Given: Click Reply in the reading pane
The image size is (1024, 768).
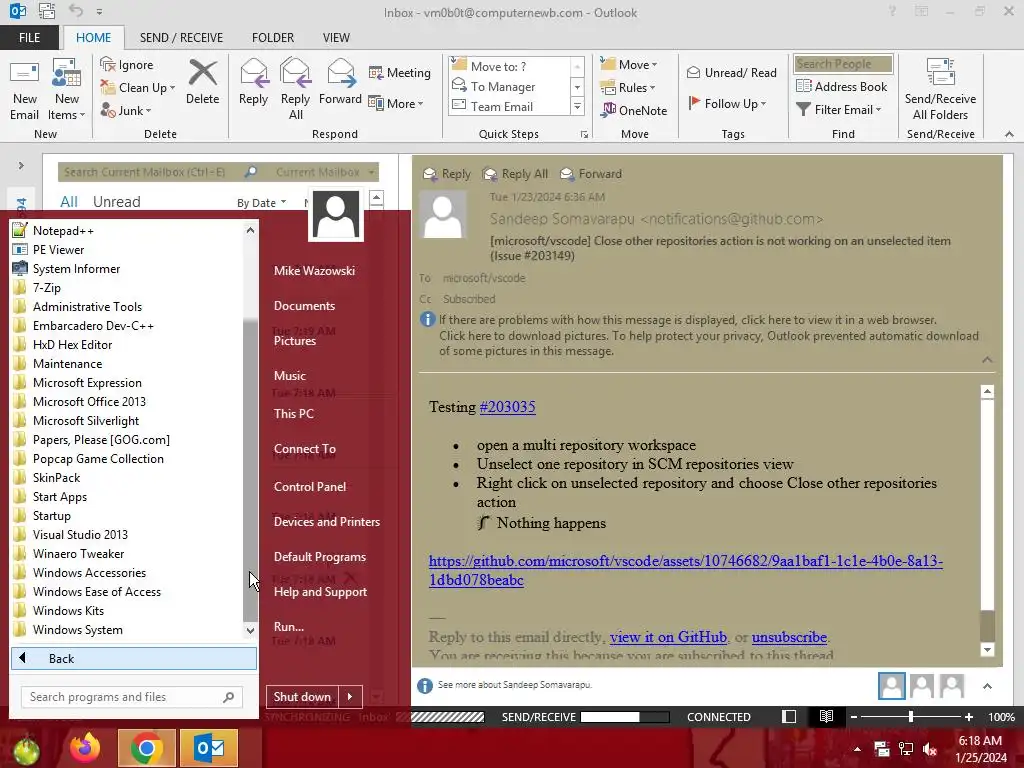Looking at the screenshot, I should pos(447,174).
